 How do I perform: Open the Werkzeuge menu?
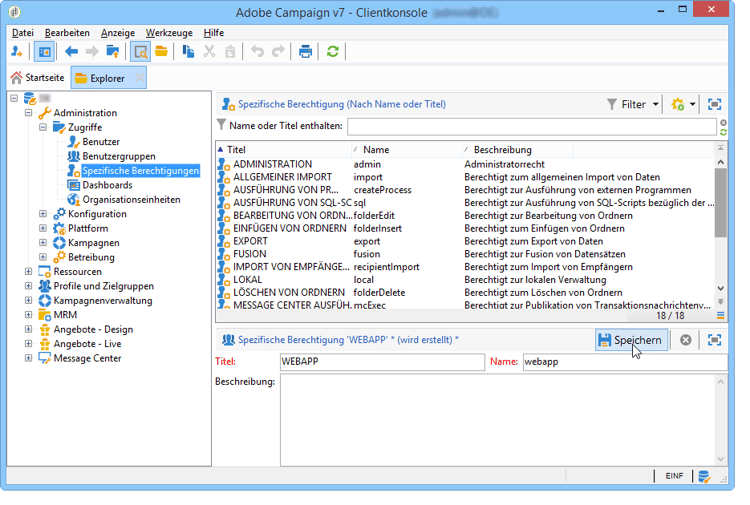pos(171,33)
